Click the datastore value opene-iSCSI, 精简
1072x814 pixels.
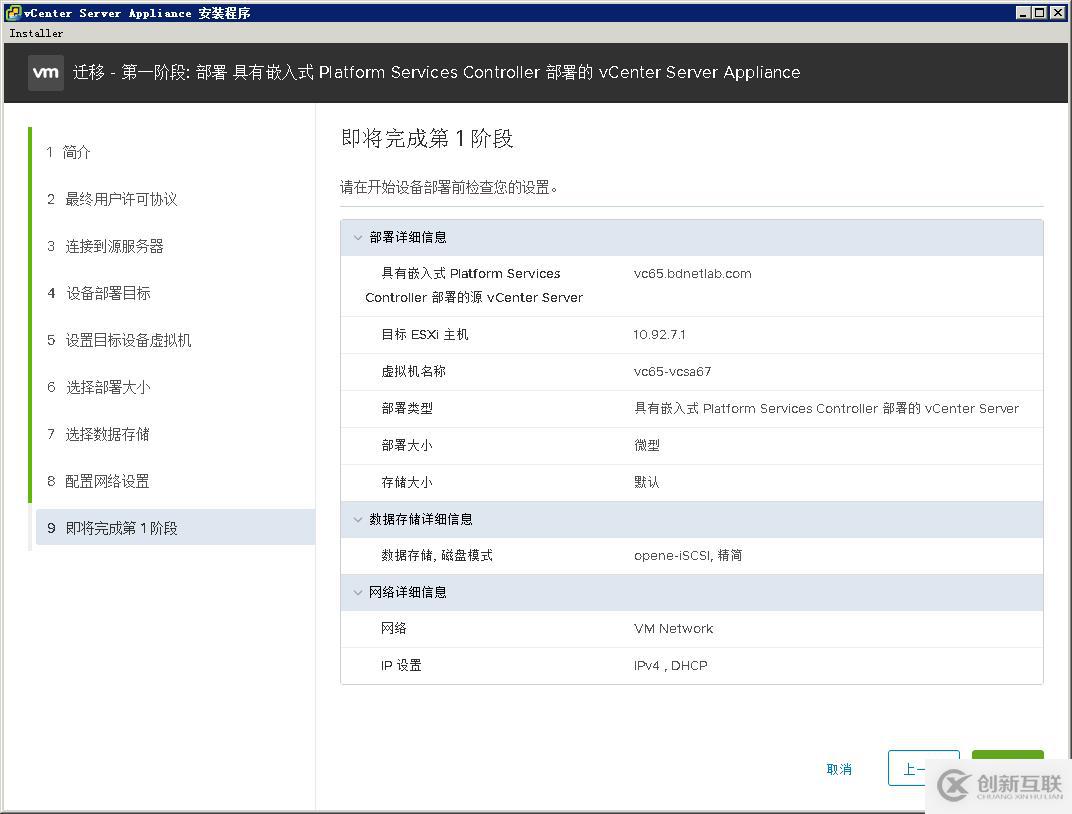[688, 556]
